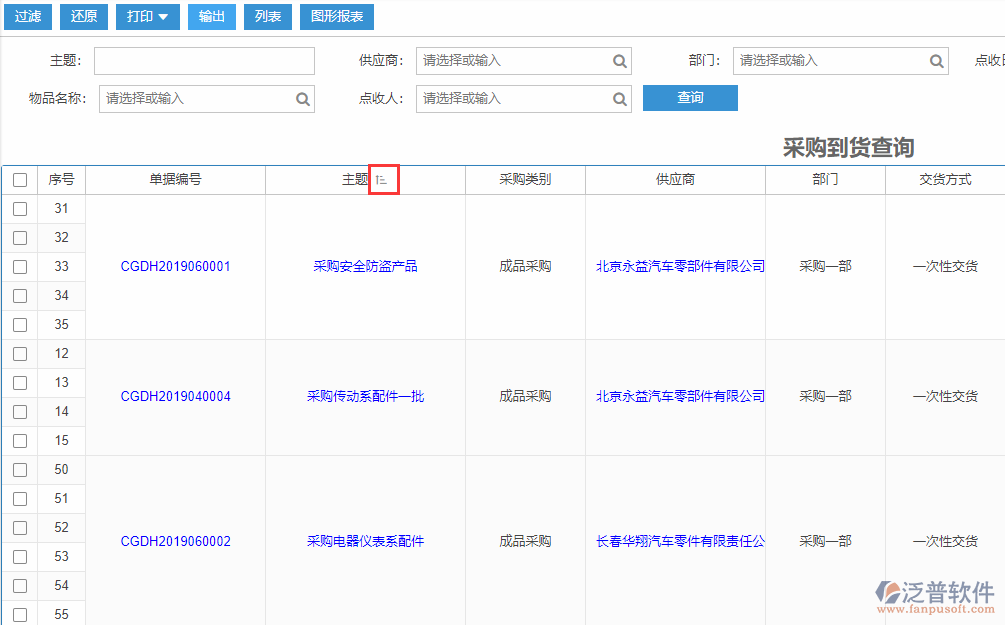Click the 还原 restore tool
Screen dimensions: 1005x625
83,16
